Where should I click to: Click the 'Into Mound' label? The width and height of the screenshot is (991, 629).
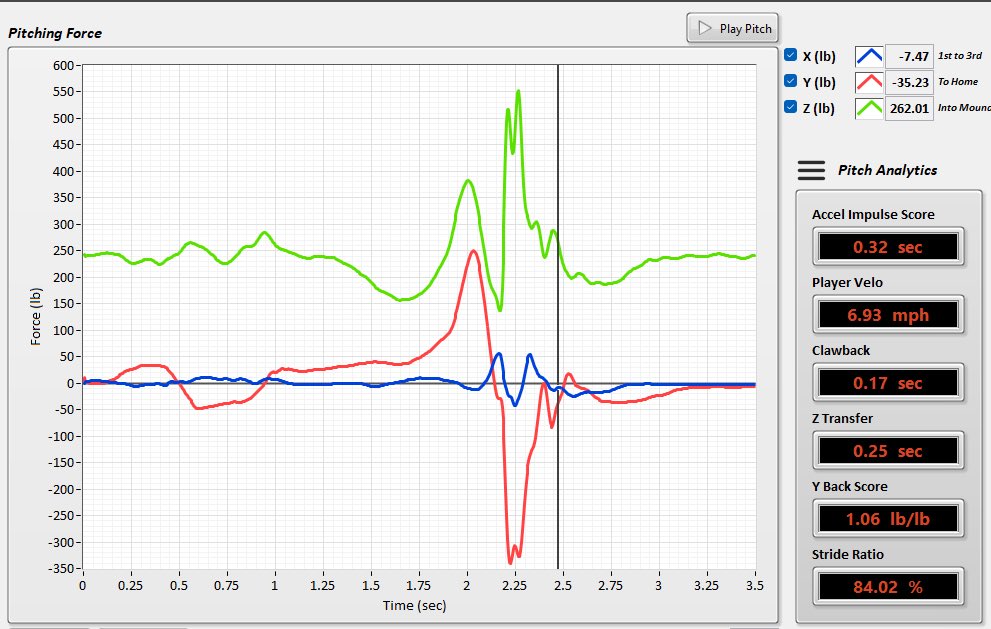click(x=964, y=107)
